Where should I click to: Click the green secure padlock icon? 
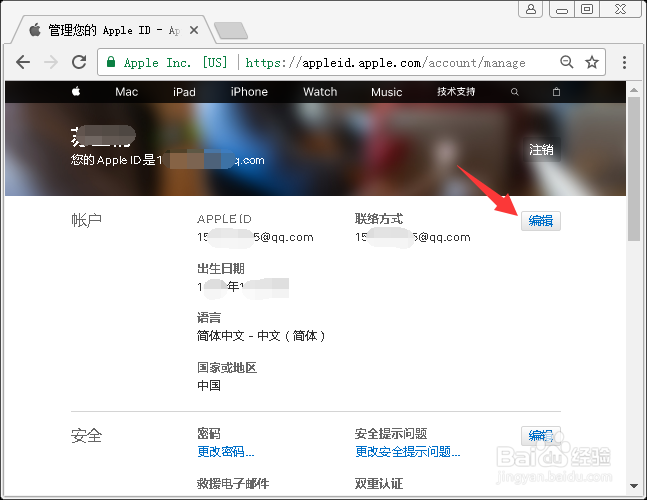point(111,62)
